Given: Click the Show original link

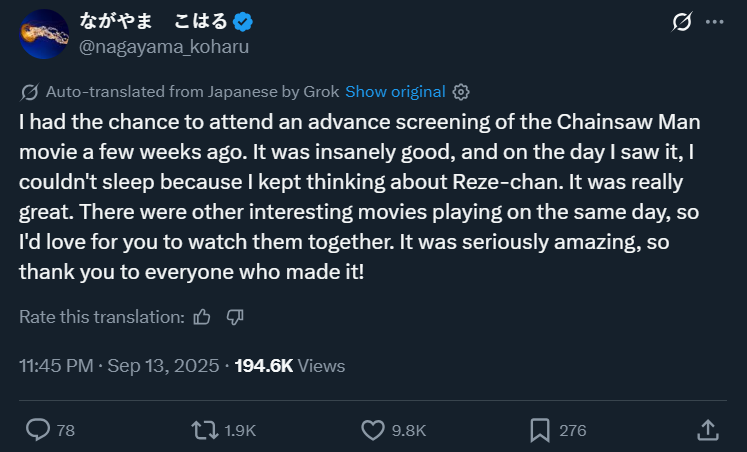Looking at the screenshot, I should (x=395, y=92).
